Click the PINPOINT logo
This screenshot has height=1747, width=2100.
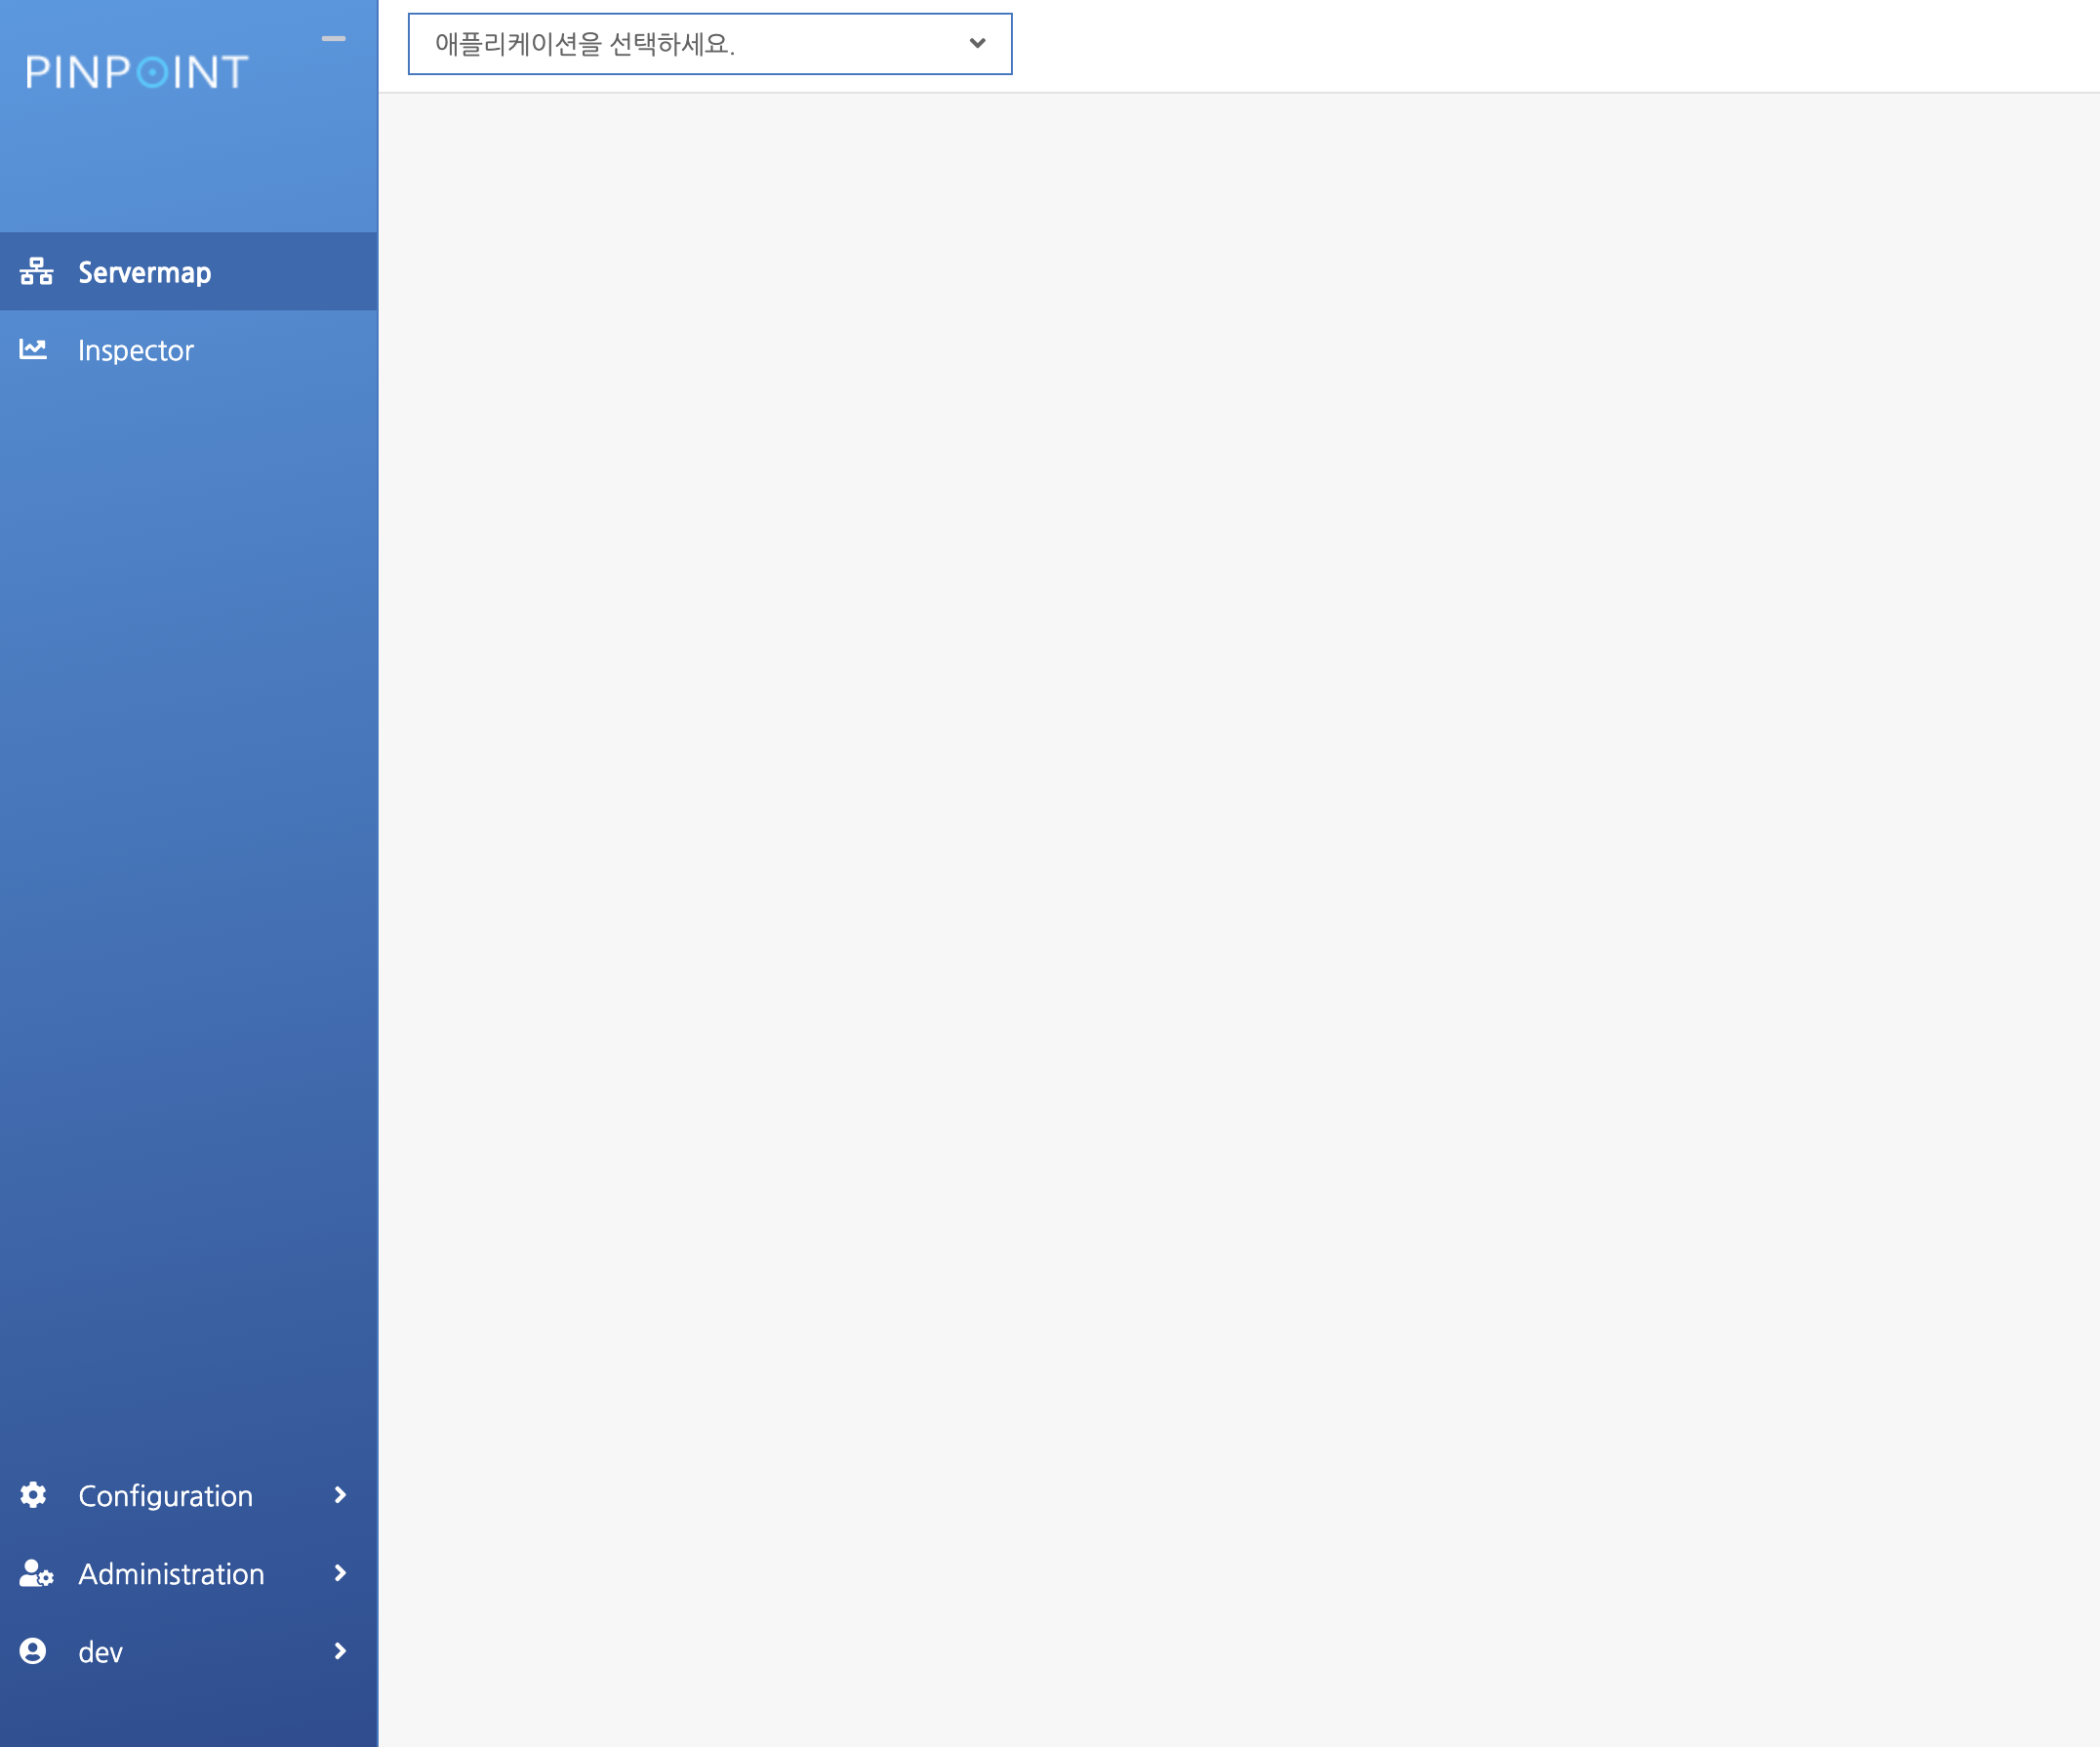pyautogui.click(x=137, y=72)
